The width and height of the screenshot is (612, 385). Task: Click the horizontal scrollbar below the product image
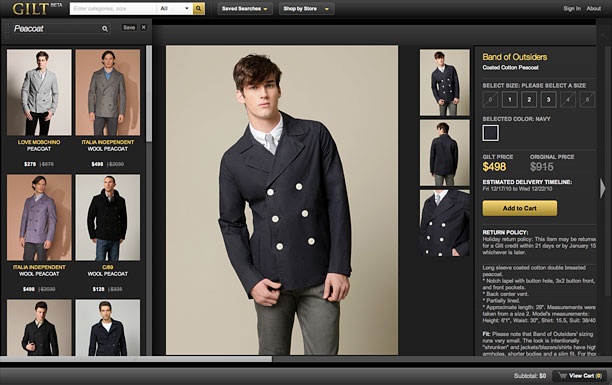136,359
